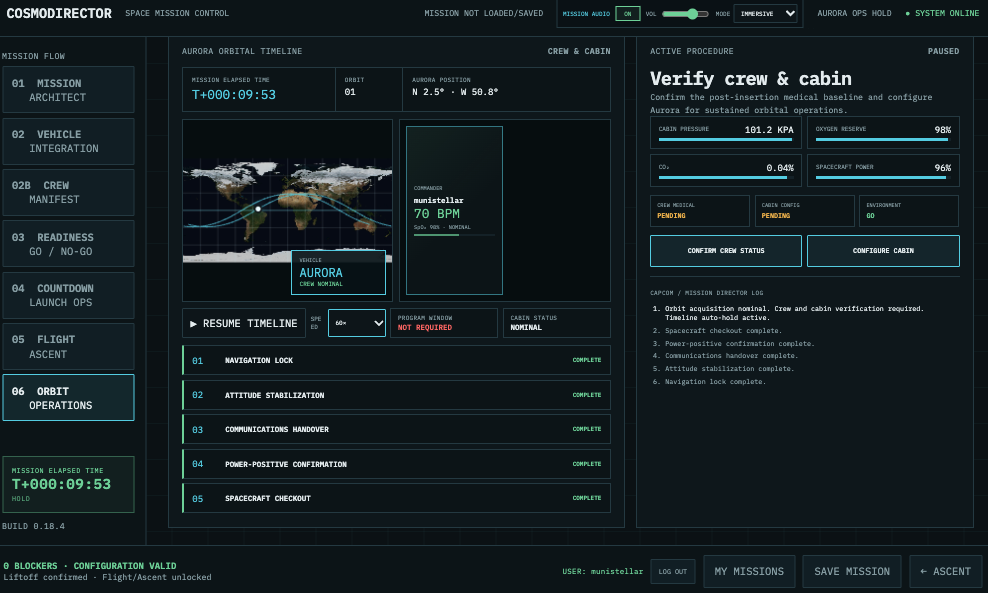Viewport: 988px width, 593px height.
Task: Open the Immersive audio mode dropdown
Action: point(766,13)
